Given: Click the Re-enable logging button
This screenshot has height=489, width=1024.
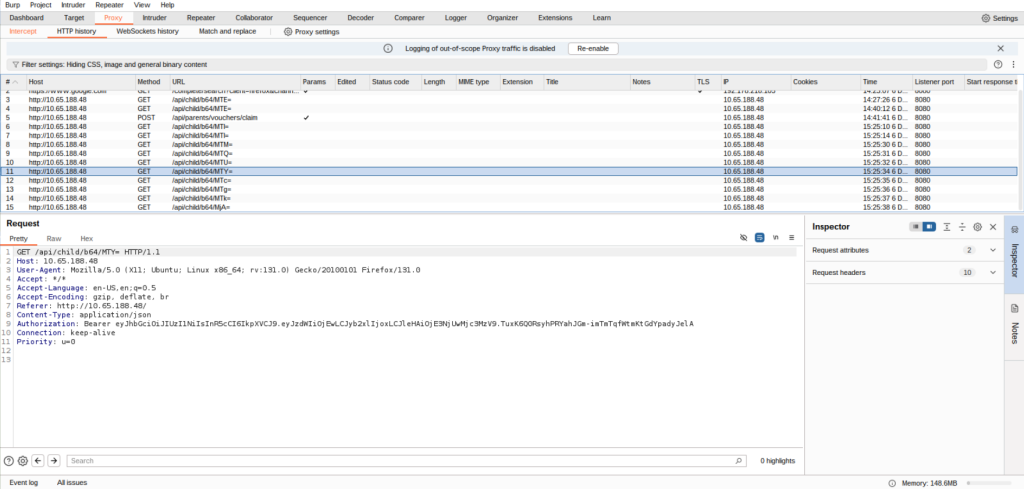Looking at the screenshot, I should [x=594, y=48].
